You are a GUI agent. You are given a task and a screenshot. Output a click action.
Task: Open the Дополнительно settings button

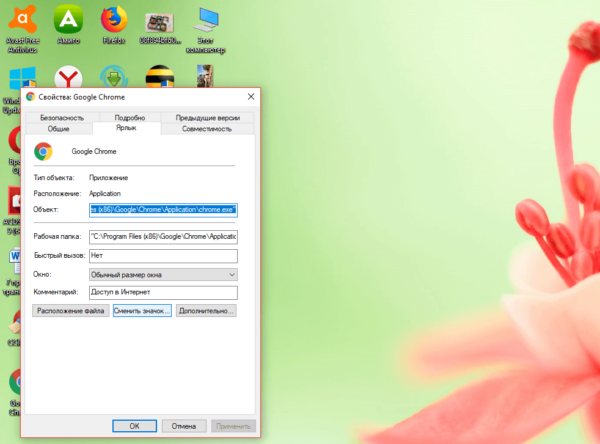point(206,311)
